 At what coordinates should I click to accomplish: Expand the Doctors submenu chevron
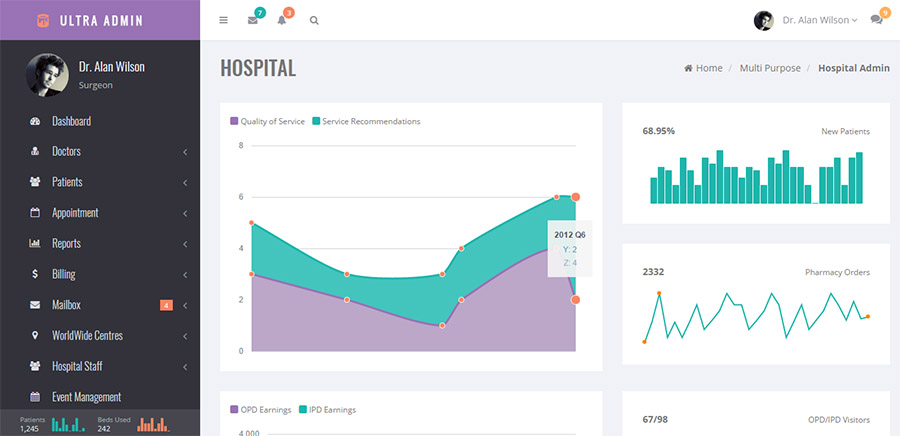click(x=185, y=152)
